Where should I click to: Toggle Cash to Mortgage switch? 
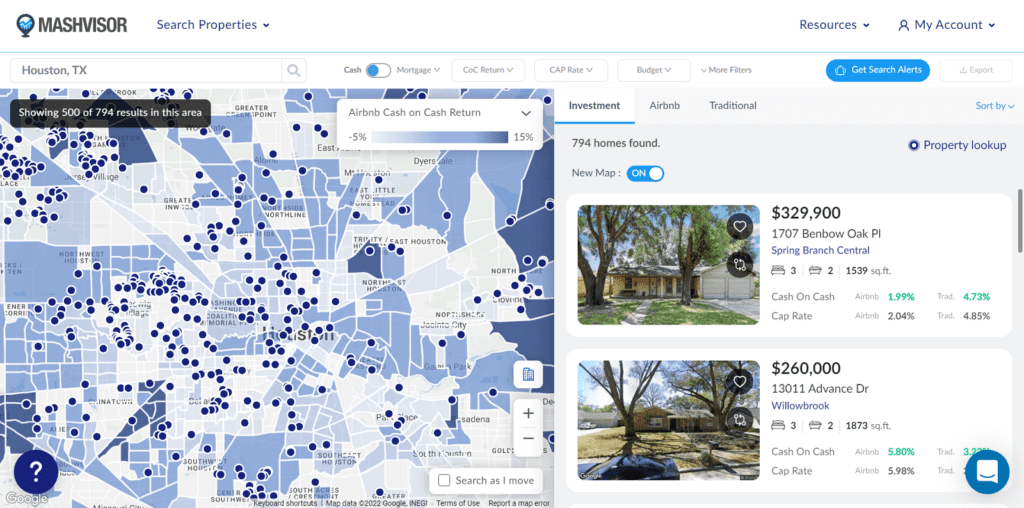pyautogui.click(x=378, y=70)
